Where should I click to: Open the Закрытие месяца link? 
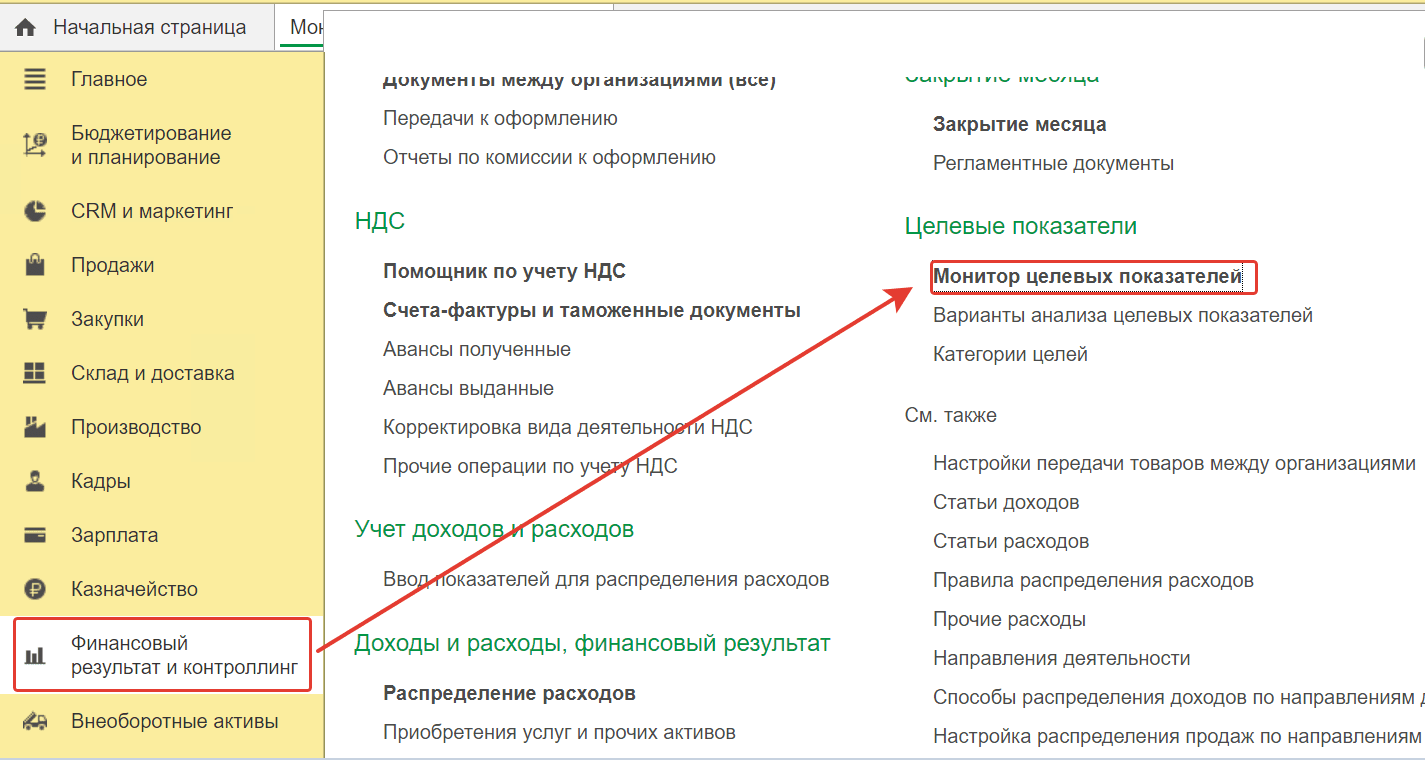coord(1019,125)
